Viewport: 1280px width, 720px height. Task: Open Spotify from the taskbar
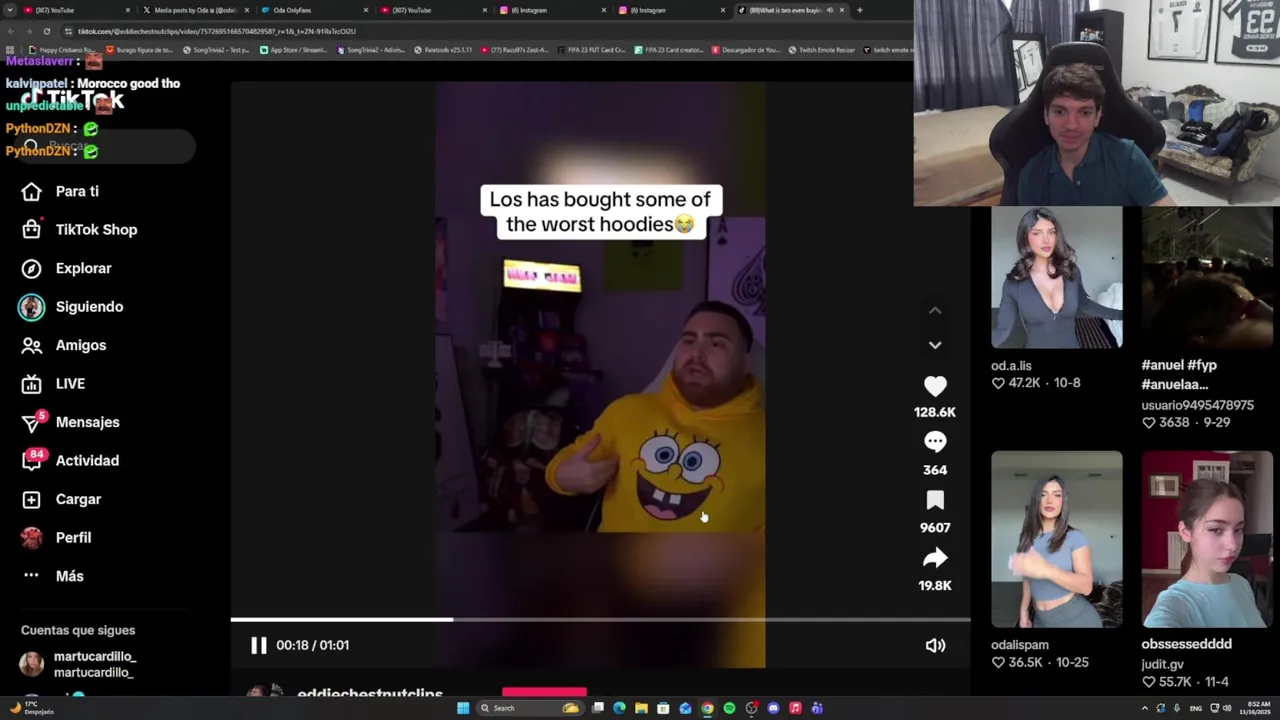(729, 708)
